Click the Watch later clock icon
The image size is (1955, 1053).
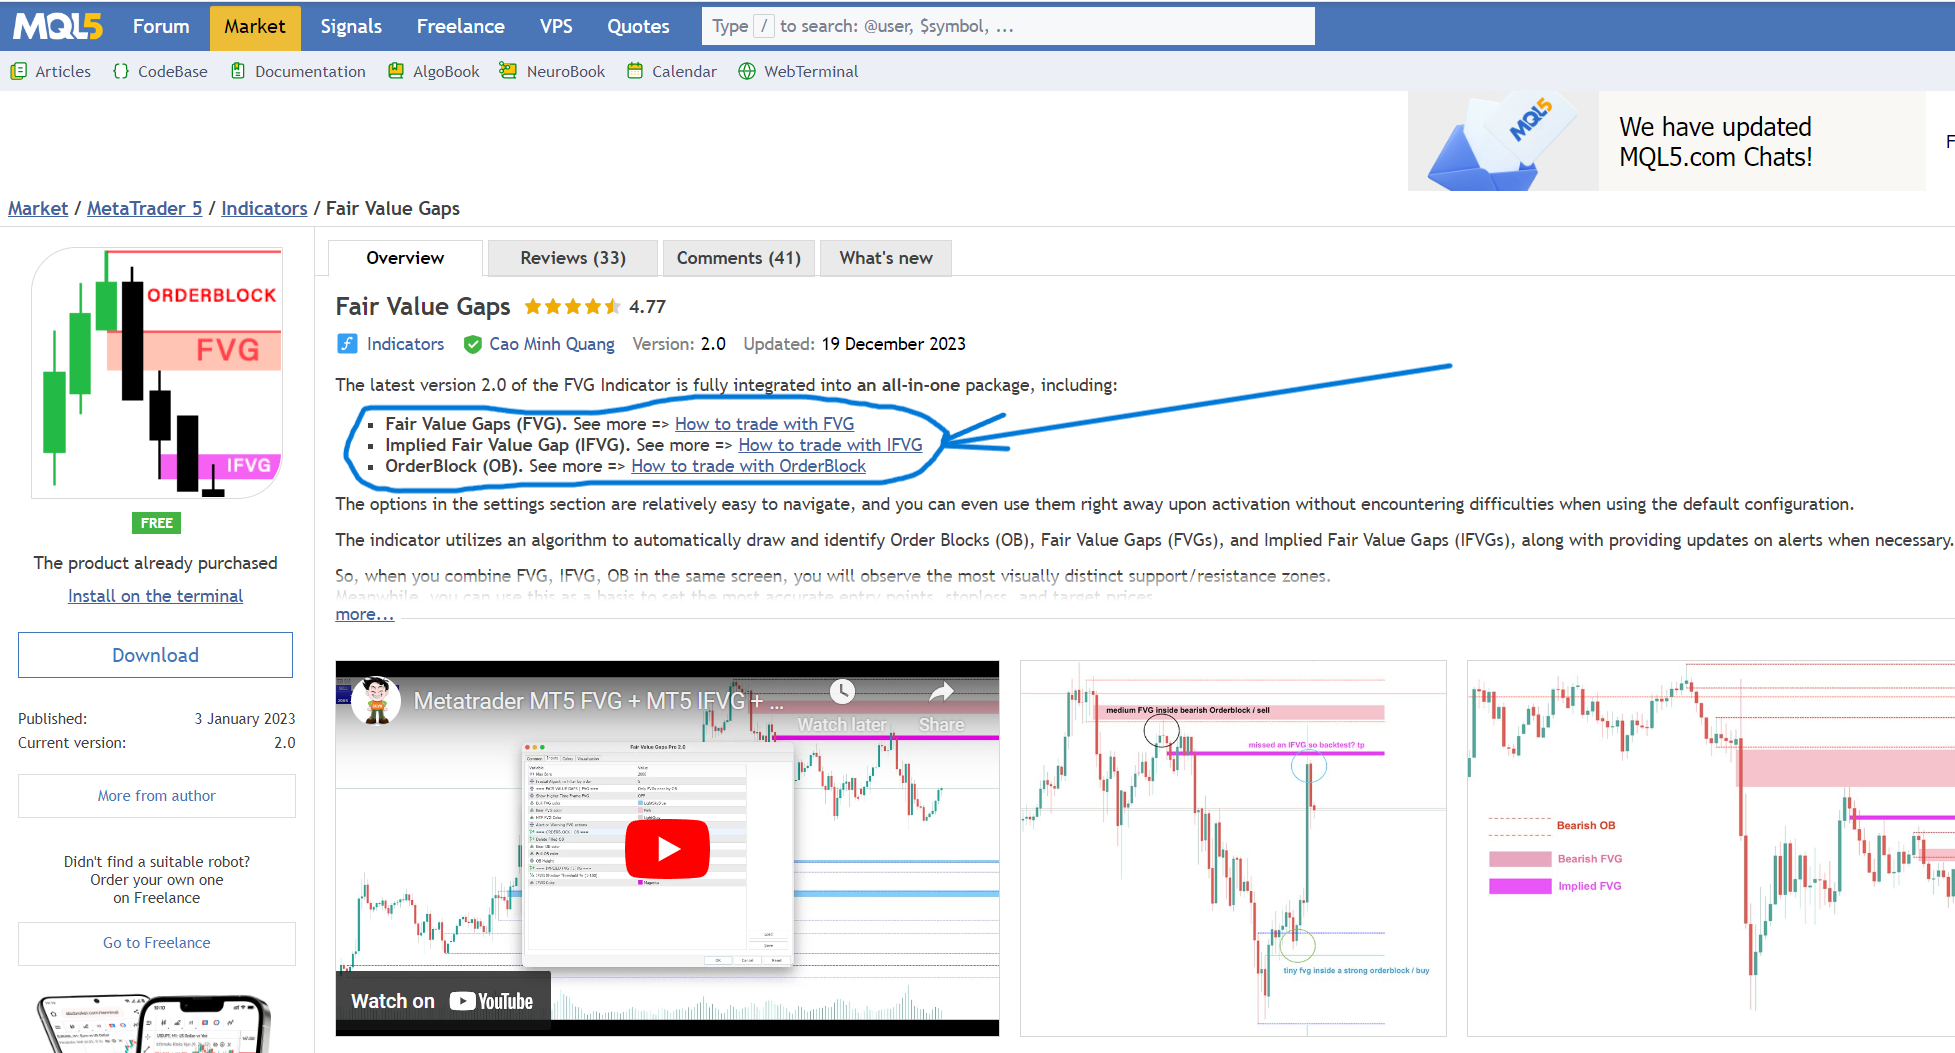[x=842, y=691]
